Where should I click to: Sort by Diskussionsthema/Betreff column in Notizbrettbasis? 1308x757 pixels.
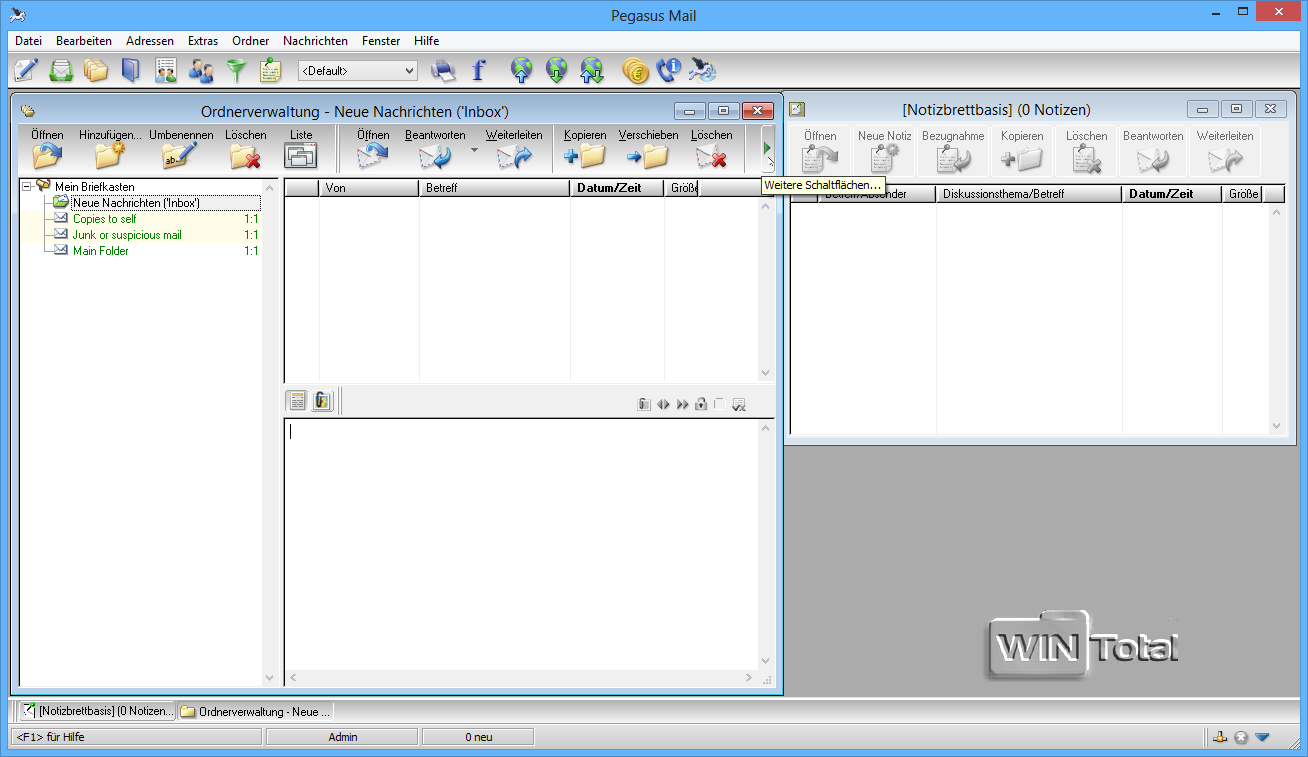click(x=1029, y=194)
